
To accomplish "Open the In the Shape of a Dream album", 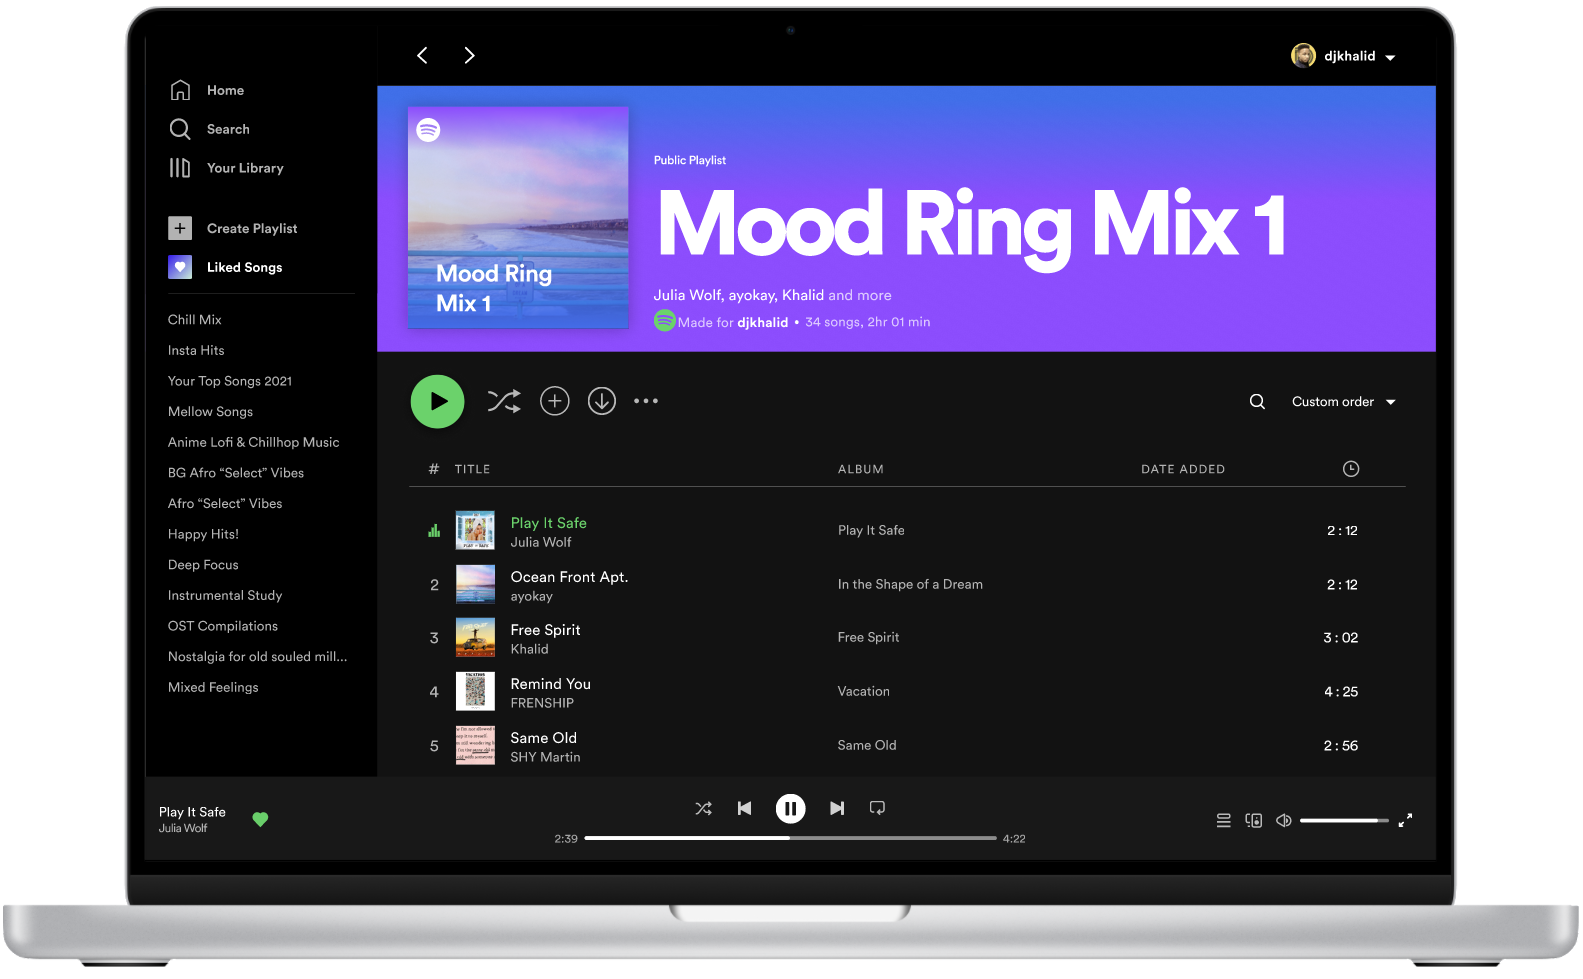I will point(910,584).
